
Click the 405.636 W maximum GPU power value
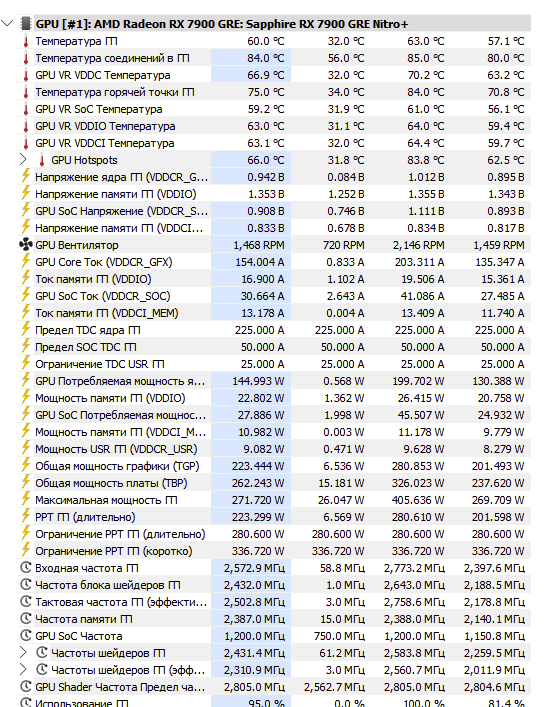(x=418, y=500)
